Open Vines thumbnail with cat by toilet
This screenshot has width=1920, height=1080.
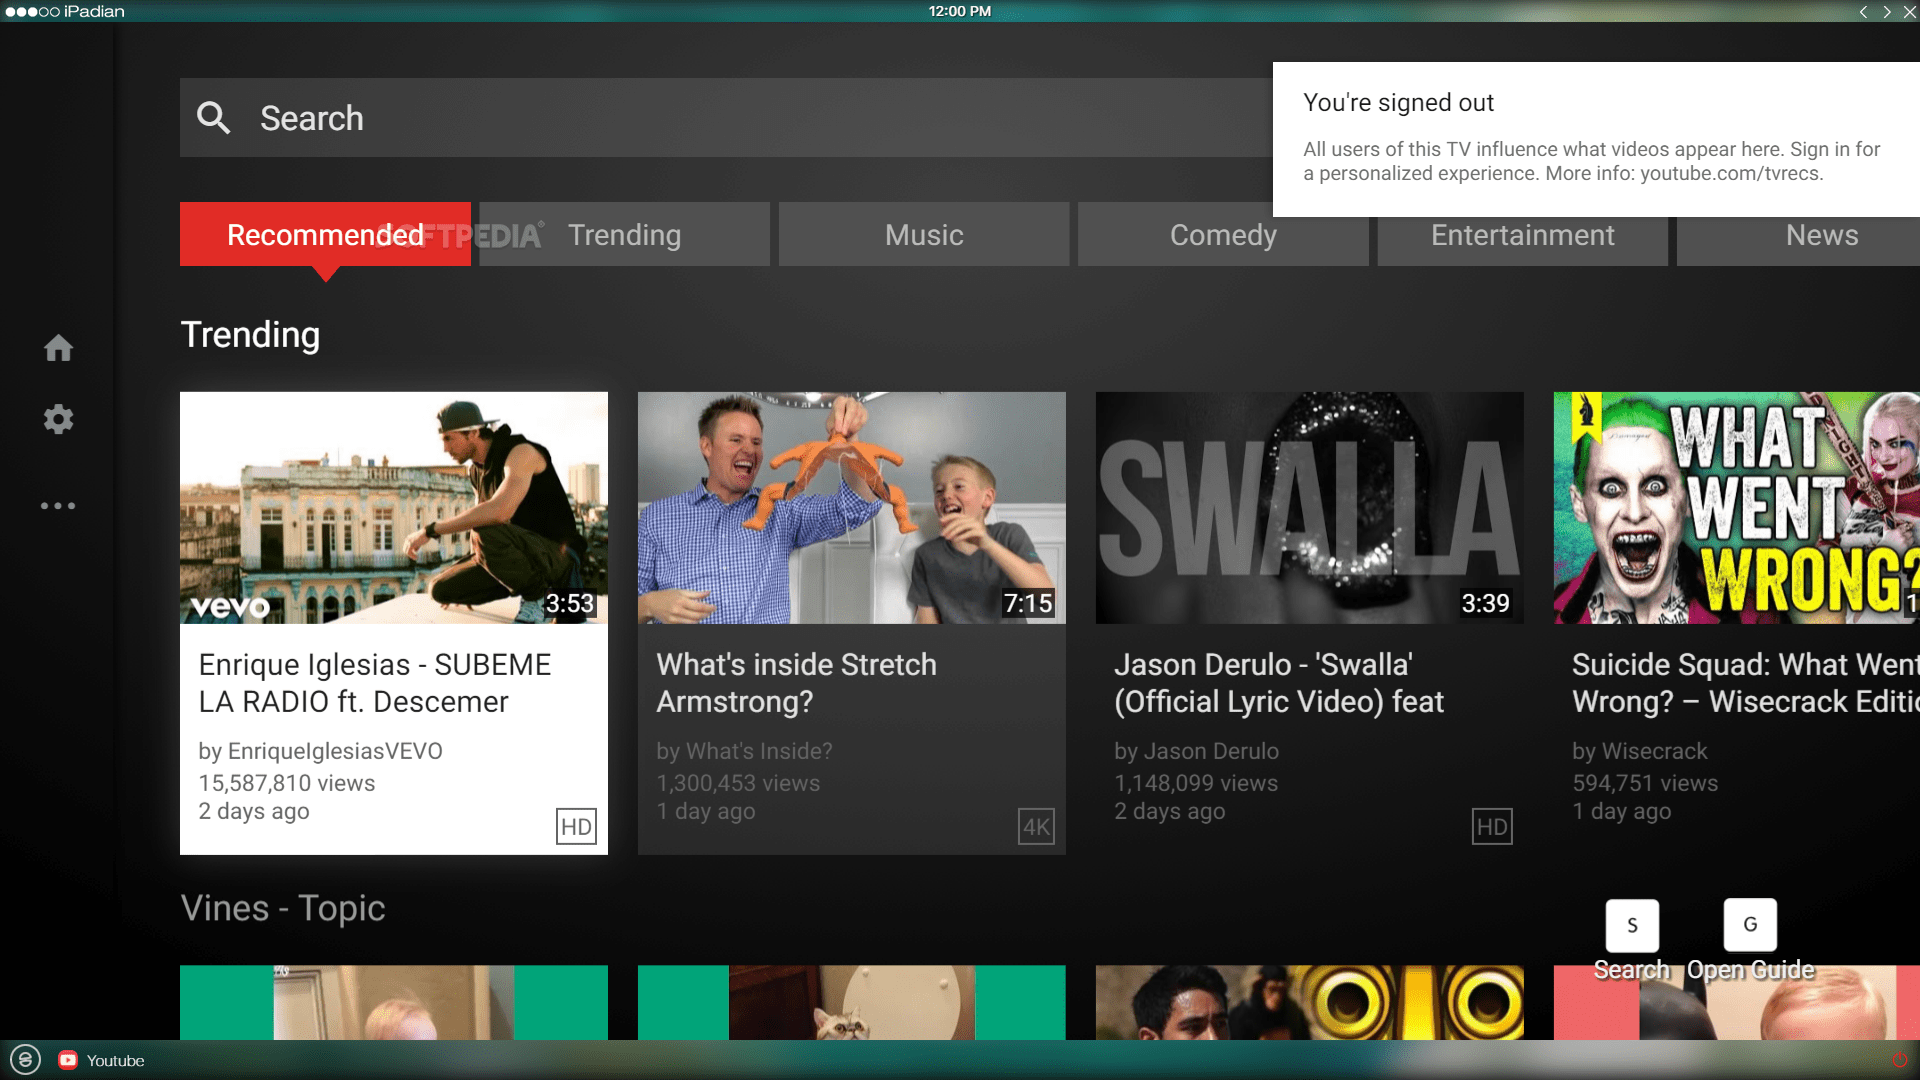[852, 1002]
